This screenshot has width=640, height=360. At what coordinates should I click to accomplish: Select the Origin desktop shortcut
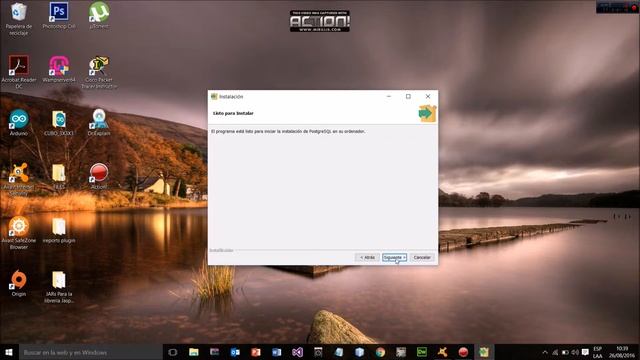click(19, 283)
